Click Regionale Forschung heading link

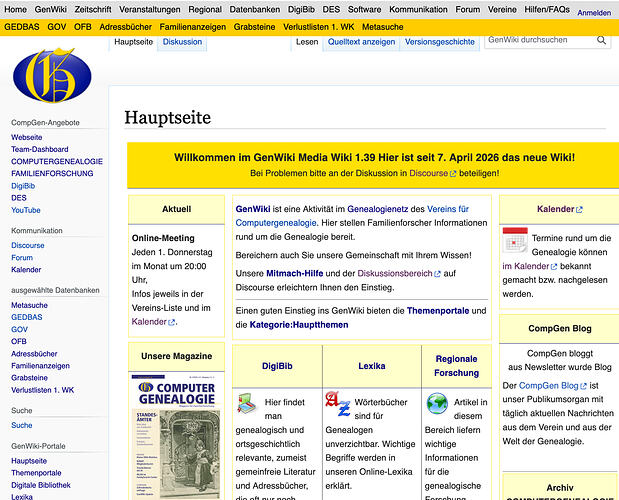click(456, 366)
